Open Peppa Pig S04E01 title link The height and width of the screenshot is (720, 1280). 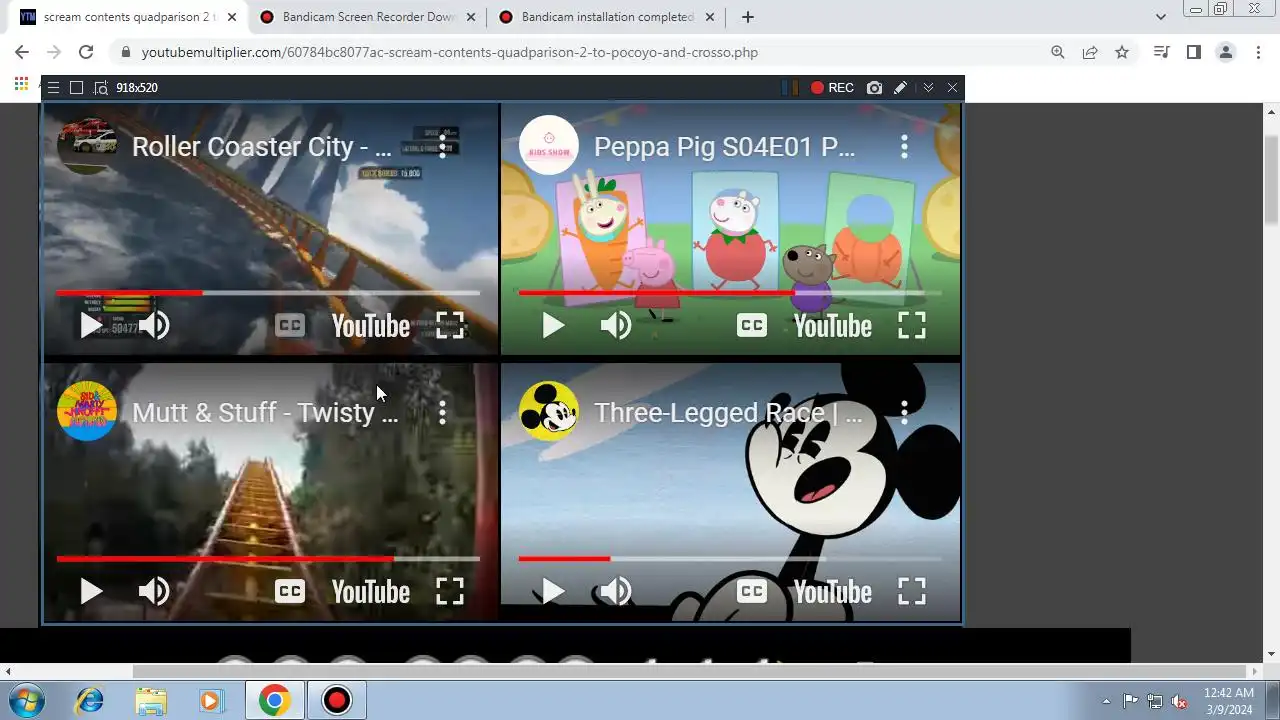(725, 147)
